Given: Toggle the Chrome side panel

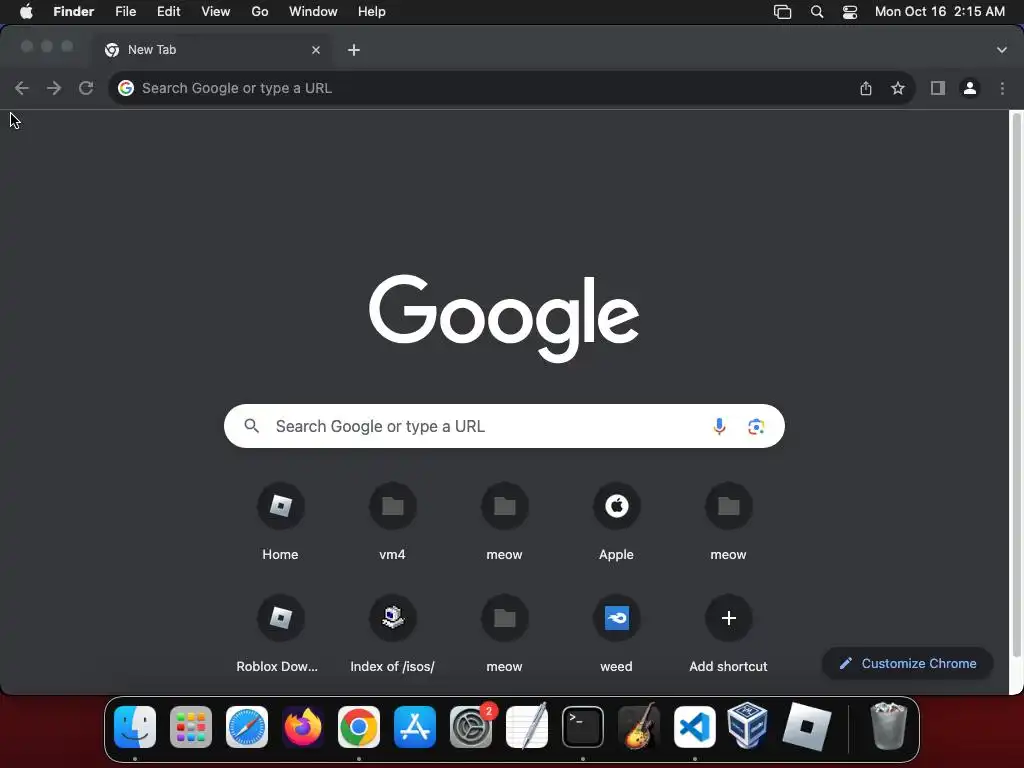Looking at the screenshot, I should pyautogui.click(x=938, y=88).
